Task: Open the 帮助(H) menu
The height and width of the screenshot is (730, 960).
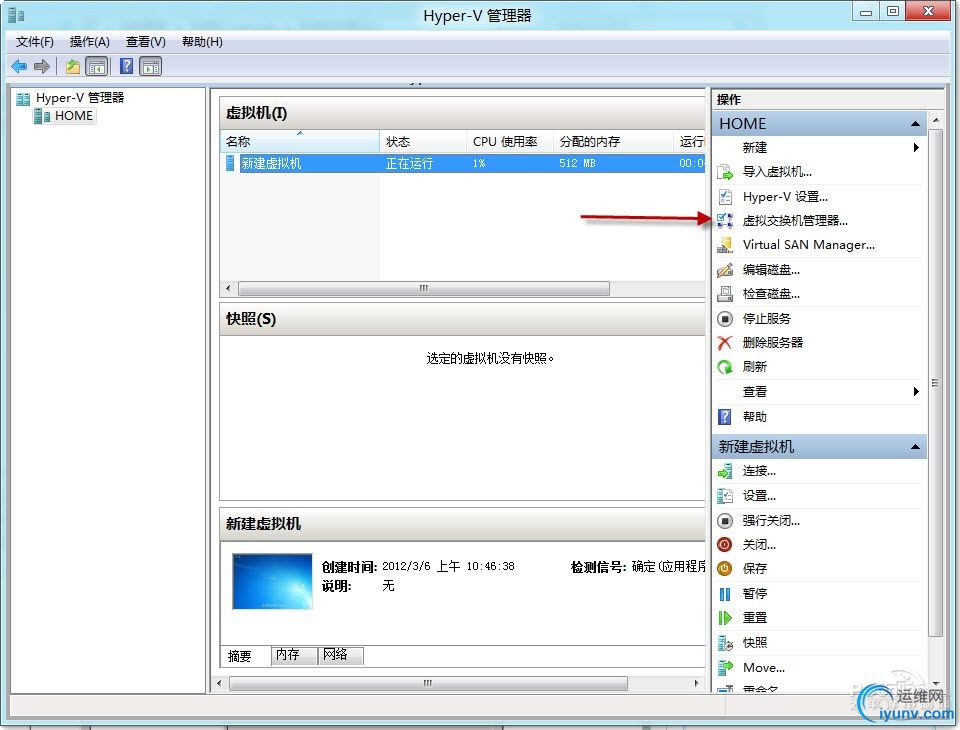Action: pos(202,42)
